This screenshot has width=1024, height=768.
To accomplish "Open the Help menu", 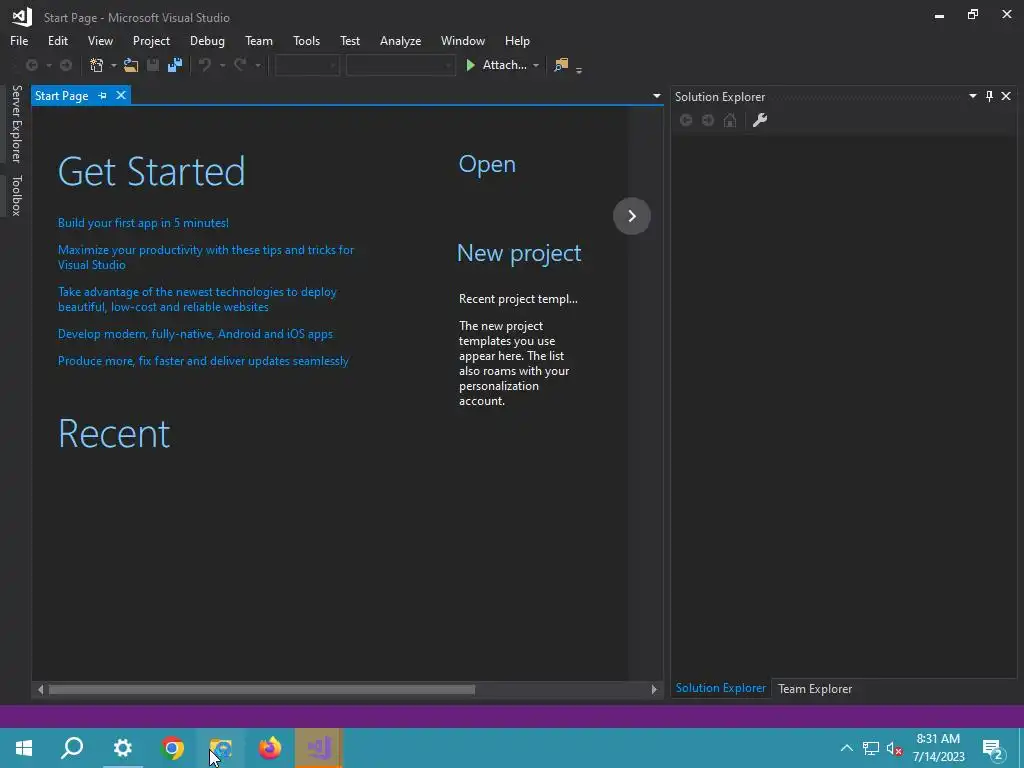I will (x=517, y=40).
